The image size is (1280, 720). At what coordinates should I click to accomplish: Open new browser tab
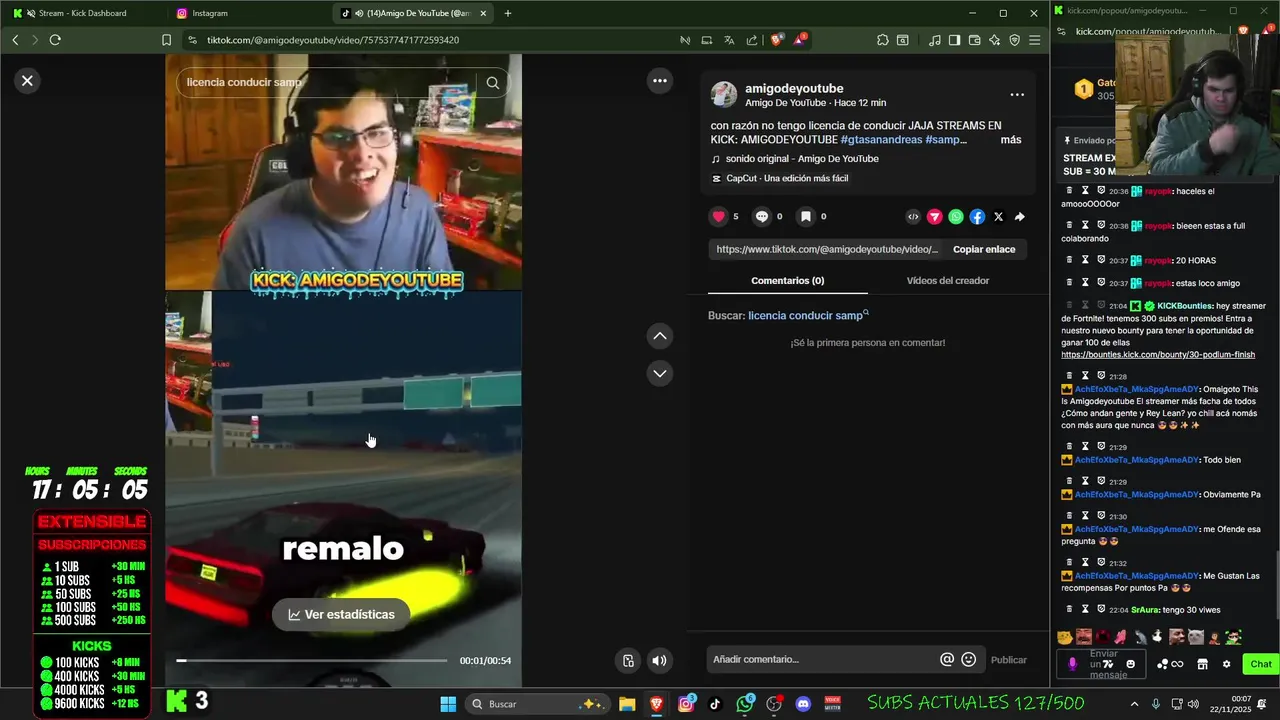tap(508, 13)
